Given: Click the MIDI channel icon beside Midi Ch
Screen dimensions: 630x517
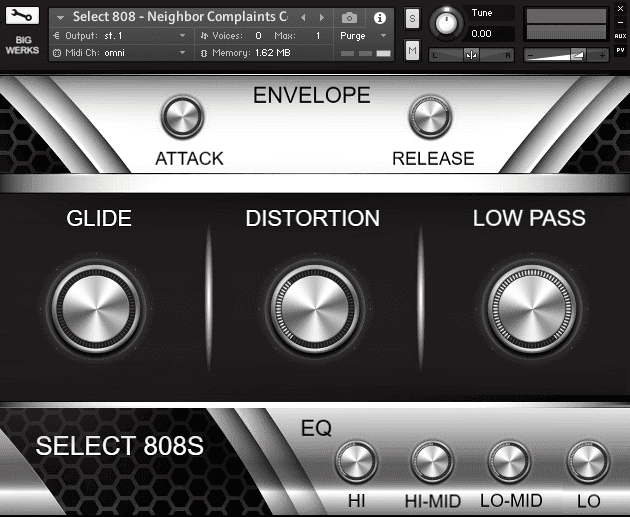Looking at the screenshot, I should coord(57,53).
